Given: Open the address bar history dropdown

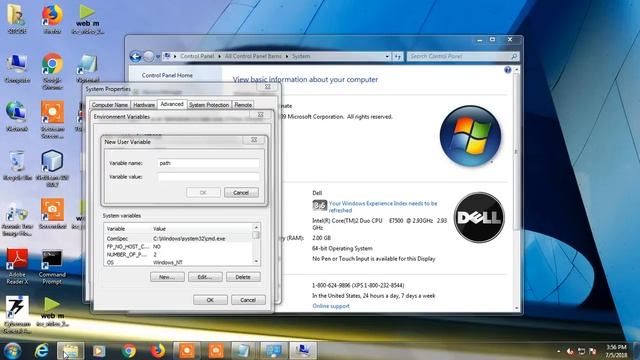Looking at the screenshot, I should click(x=387, y=56).
